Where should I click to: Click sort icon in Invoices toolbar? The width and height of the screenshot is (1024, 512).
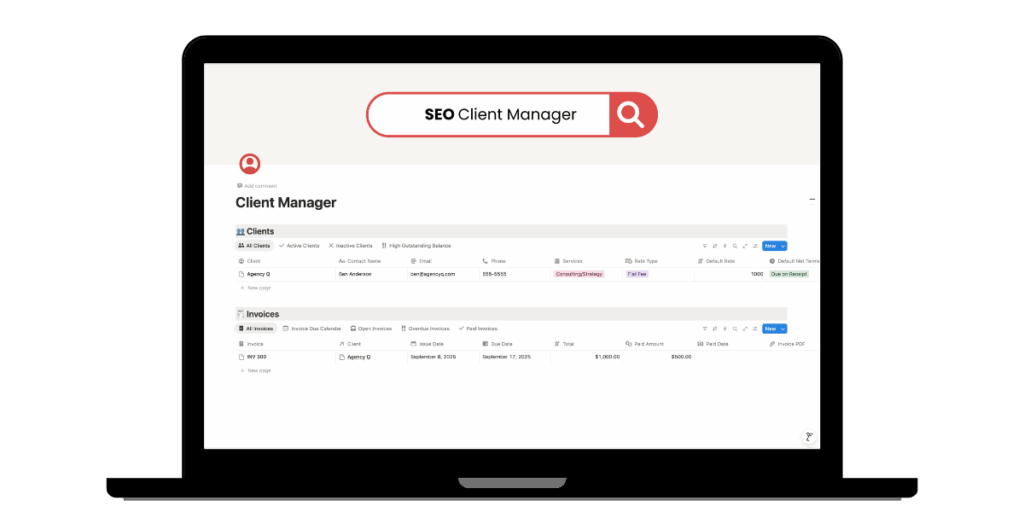coord(714,329)
